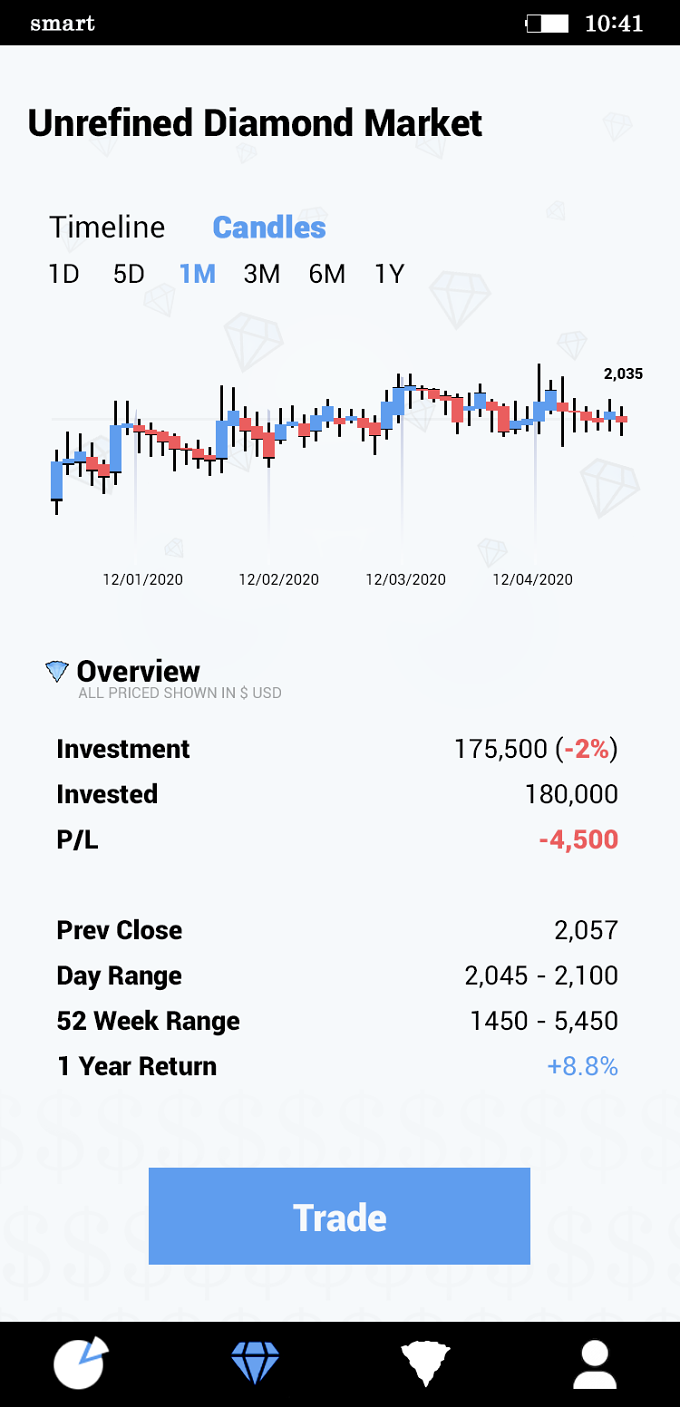Open the portfolio pie chart tab

tap(80, 1362)
